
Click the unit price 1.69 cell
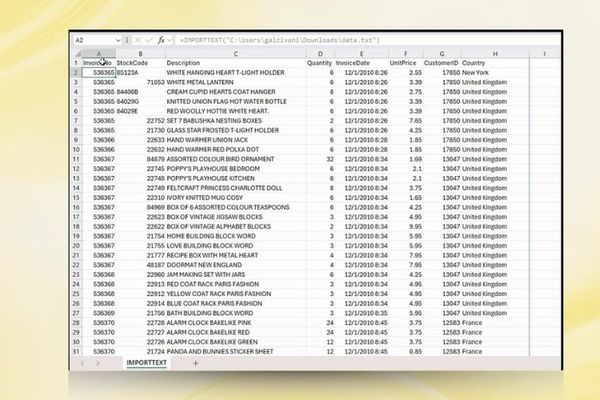coord(406,159)
